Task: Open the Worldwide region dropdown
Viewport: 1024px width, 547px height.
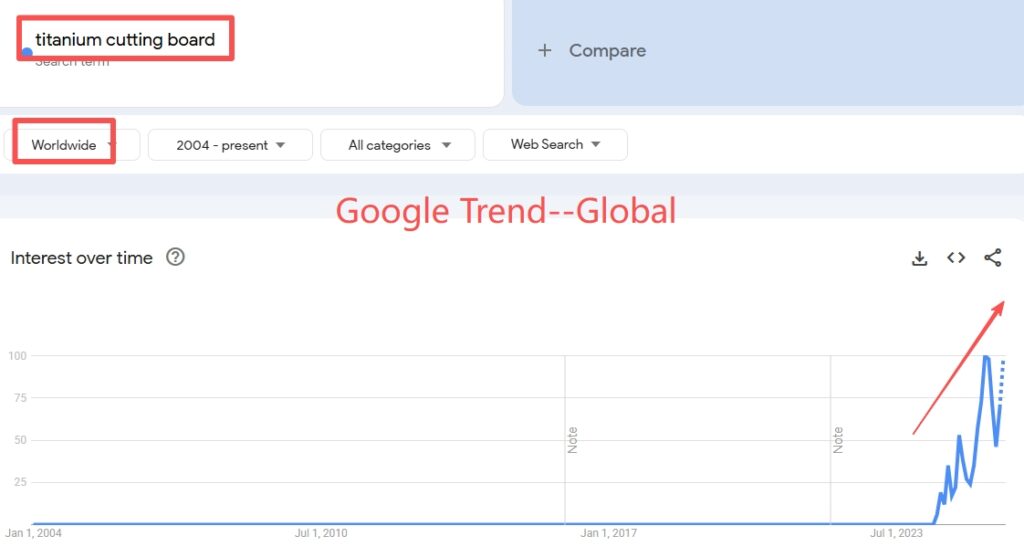Action: click(x=71, y=145)
